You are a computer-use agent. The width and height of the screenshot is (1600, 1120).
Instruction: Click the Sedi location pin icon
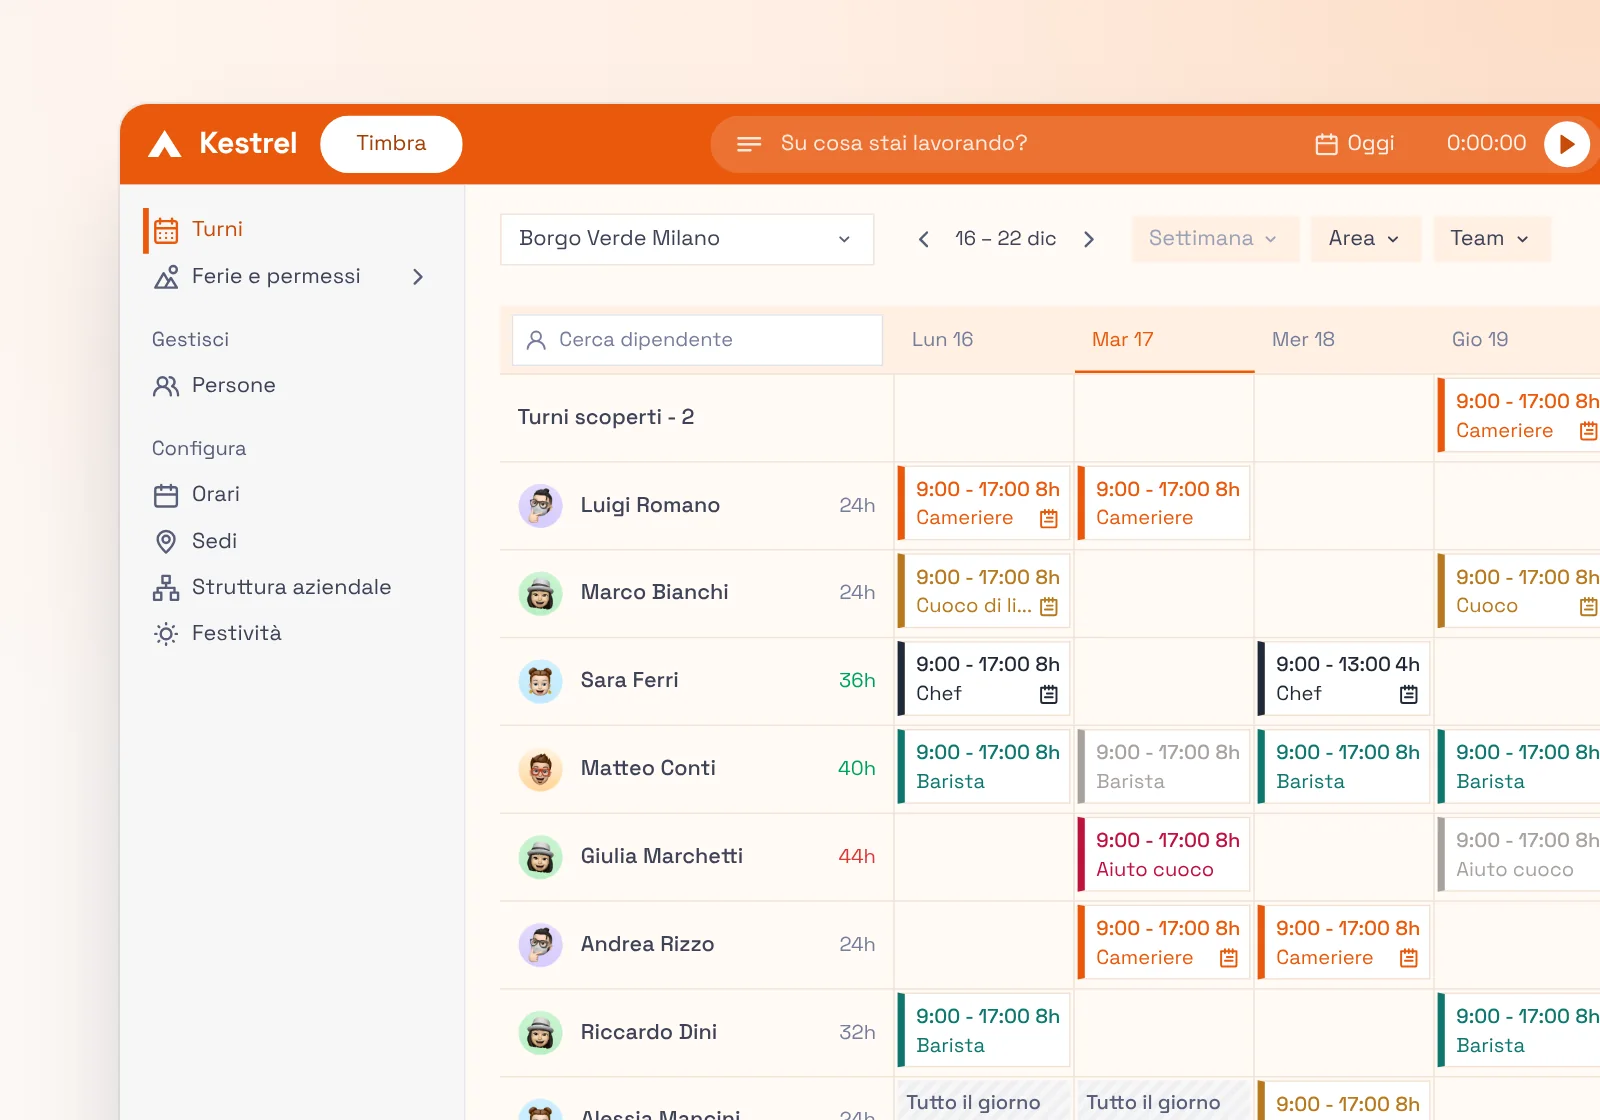(x=166, y=542)
